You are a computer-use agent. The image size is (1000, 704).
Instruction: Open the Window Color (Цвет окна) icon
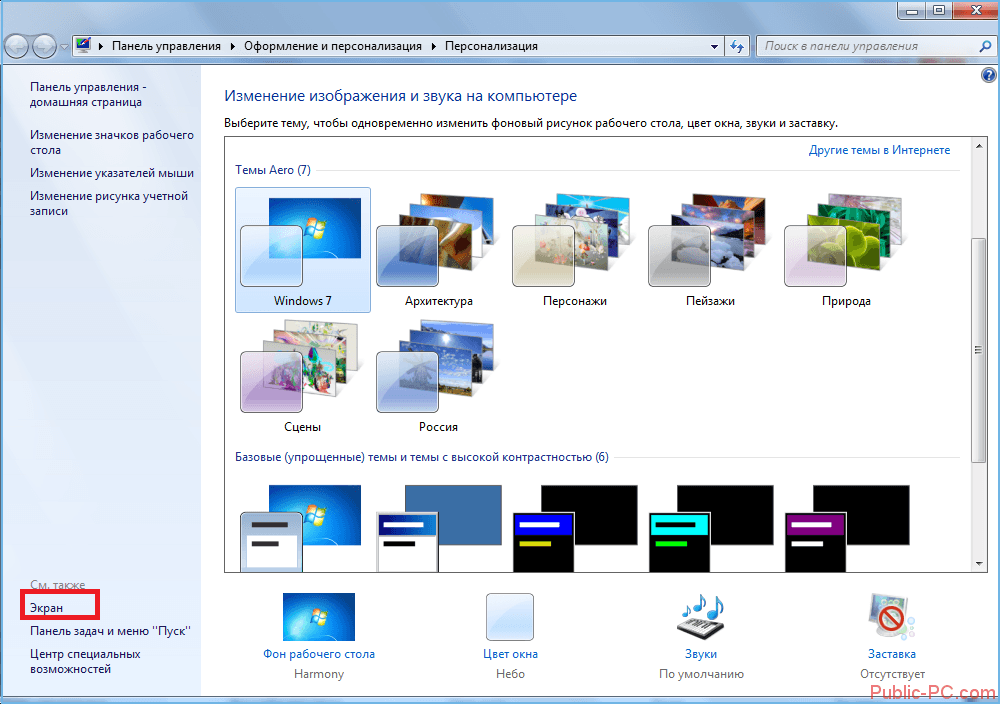pyautogui.click(x=509, y=617)
